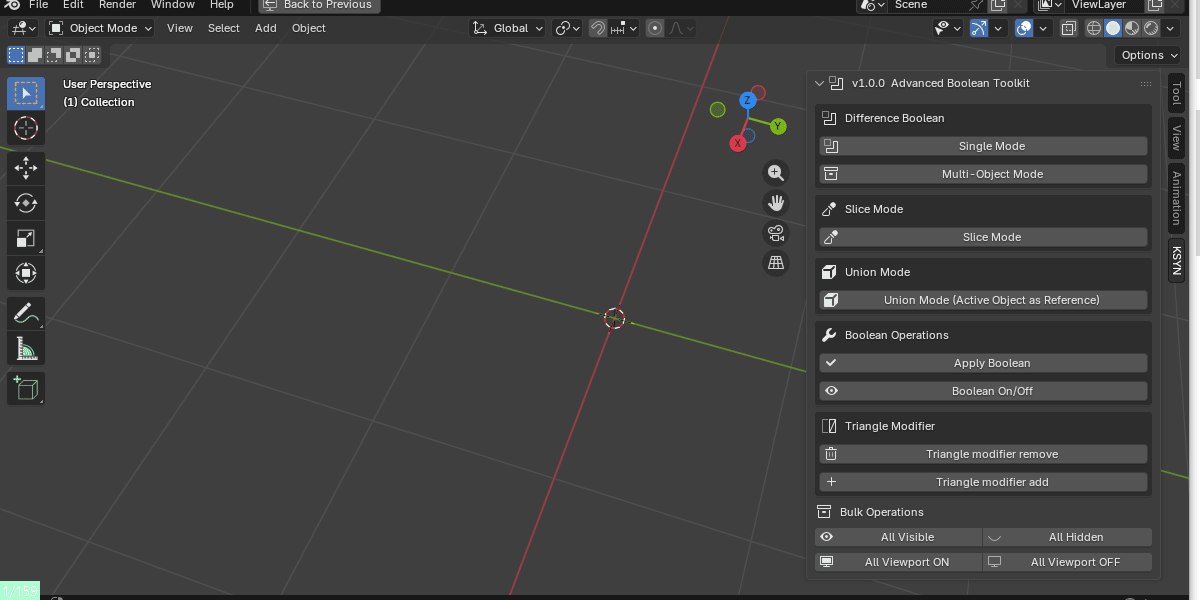
Task: Click the Blender logo menu icon
Action: pos(13,5)
